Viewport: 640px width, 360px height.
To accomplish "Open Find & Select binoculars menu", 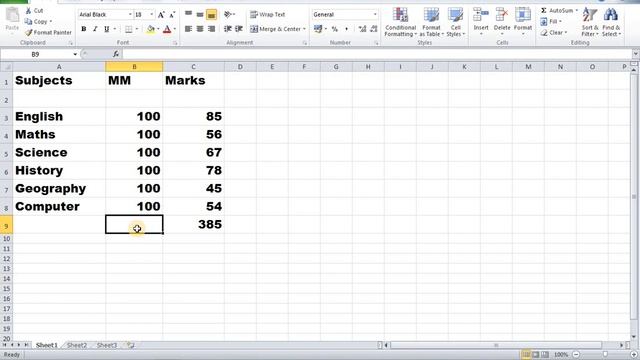I will coord(611,22).
